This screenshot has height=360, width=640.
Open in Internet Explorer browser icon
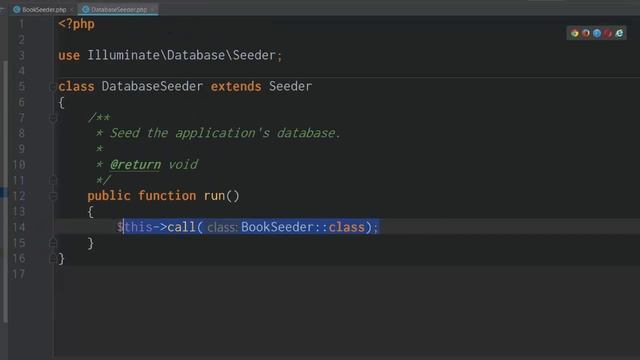619,33
